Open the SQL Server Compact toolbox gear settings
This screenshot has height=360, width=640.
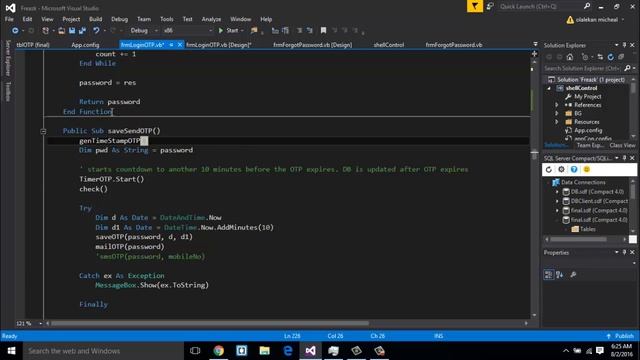pos(561,169)
